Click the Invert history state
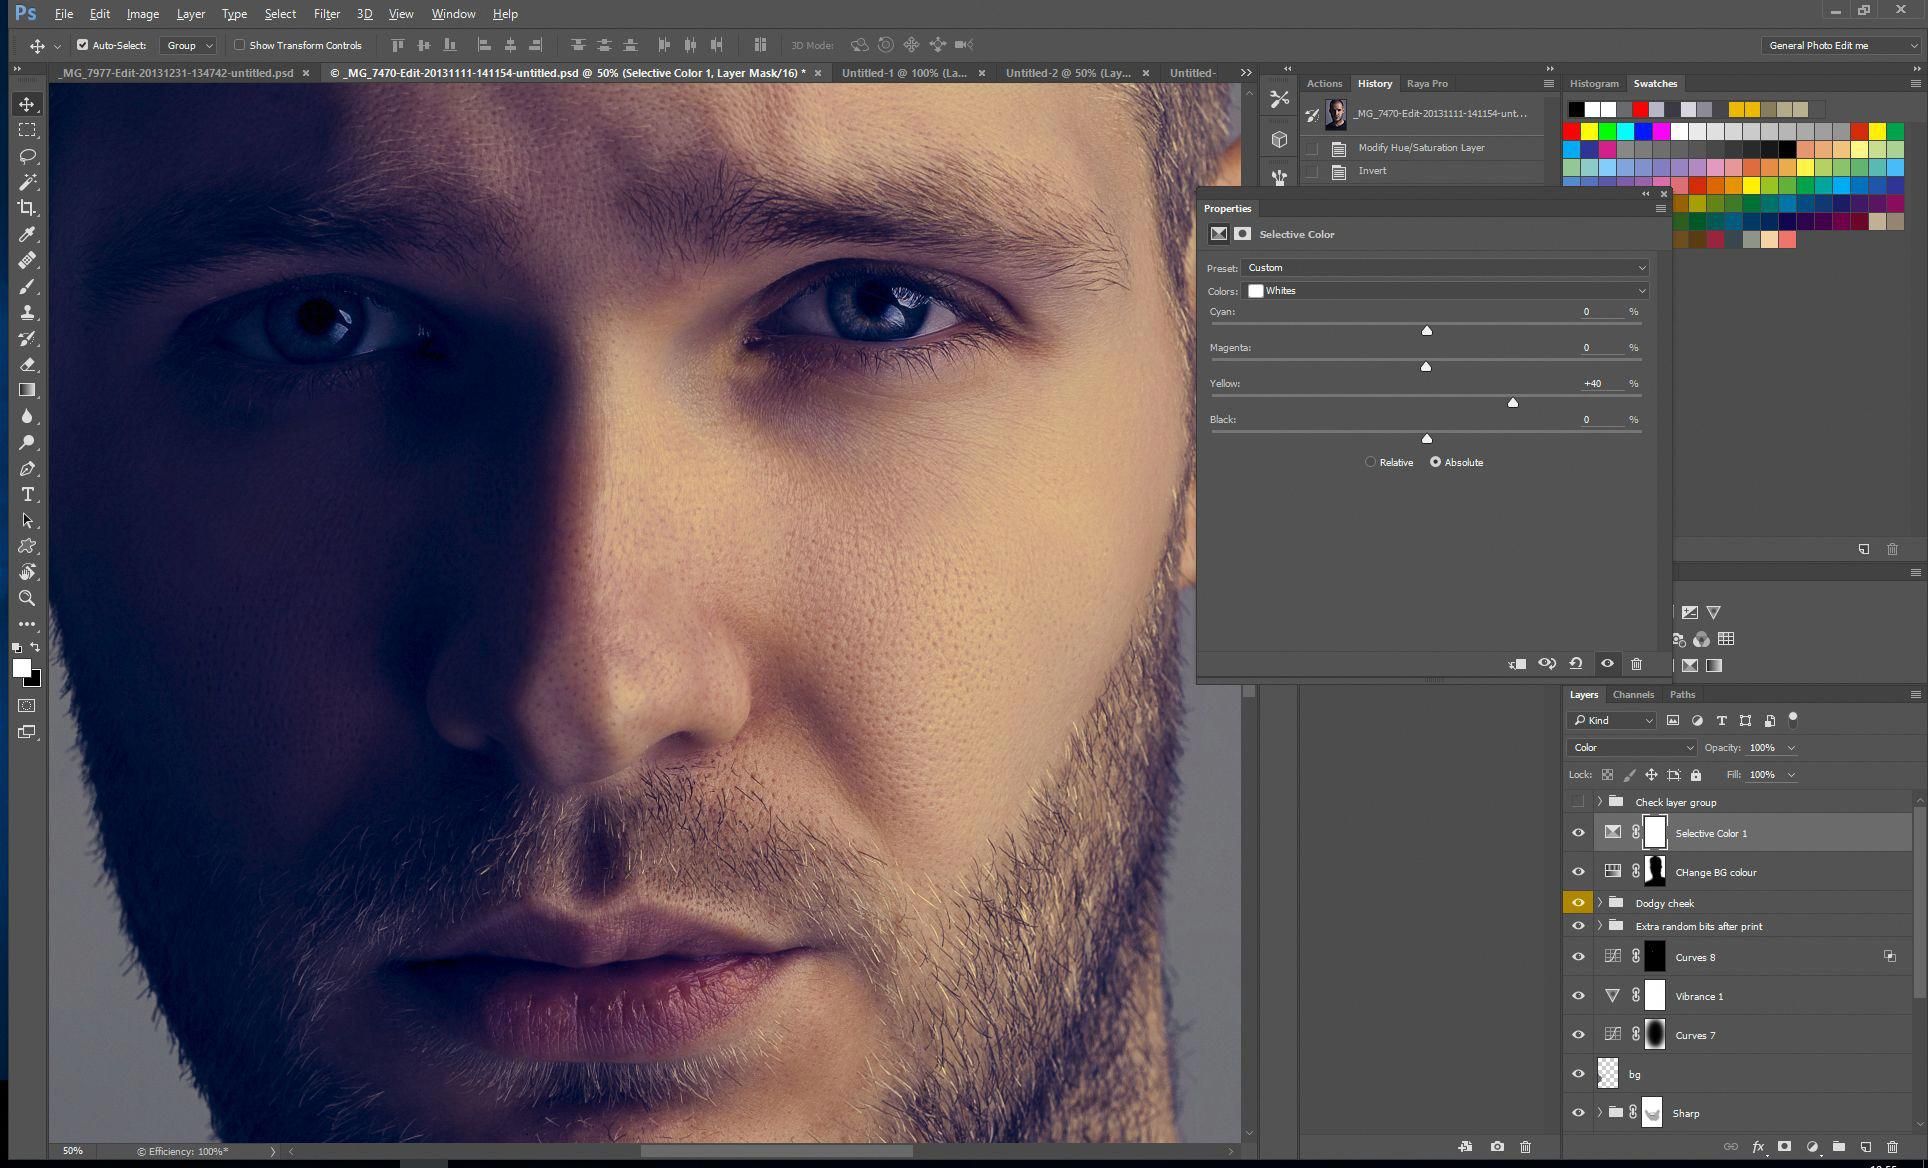This screenshot has height=1168, width=1928. (x=1372, y=171)
